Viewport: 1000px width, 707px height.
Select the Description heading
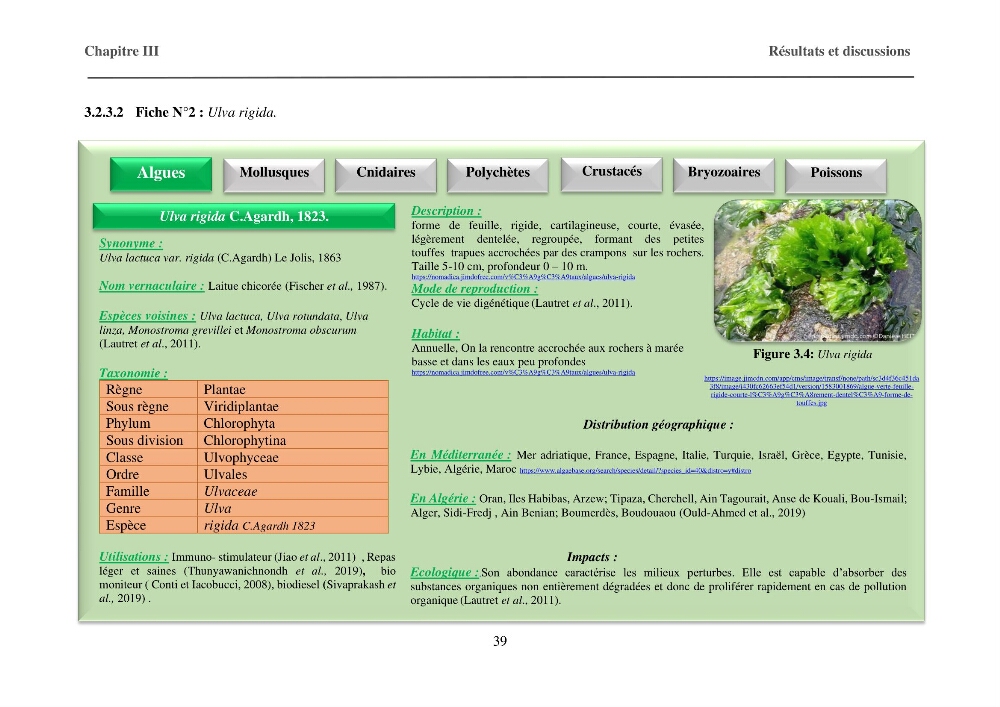(446, 210)
